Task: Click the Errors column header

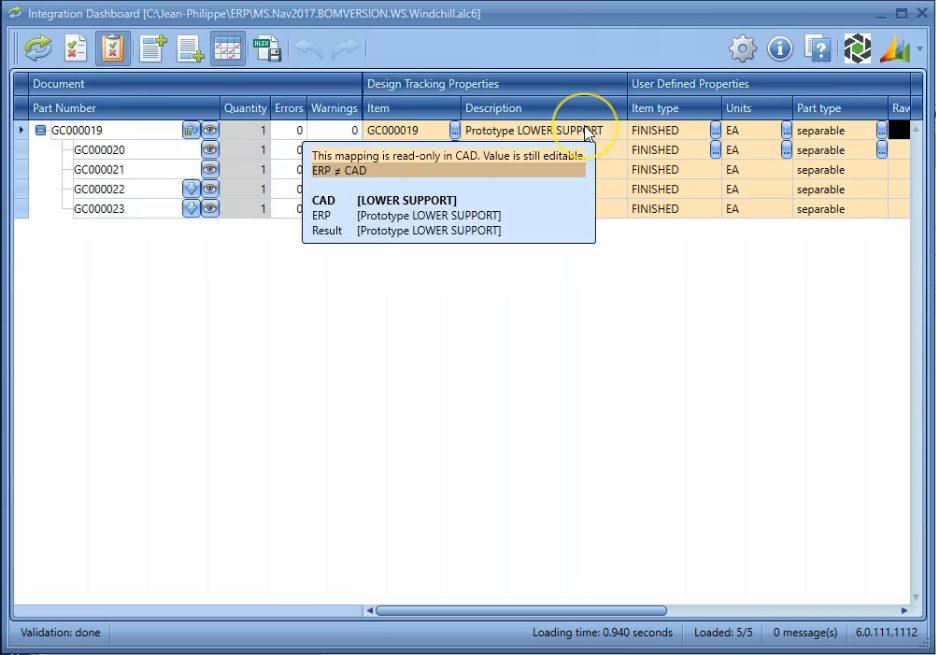Action: (x=289, y=108)
